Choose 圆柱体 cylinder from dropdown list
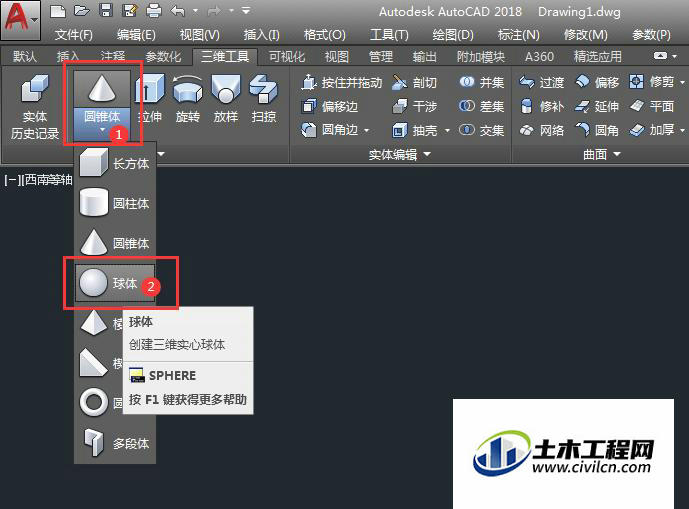 pyautogui.click(x=115, y=203)
